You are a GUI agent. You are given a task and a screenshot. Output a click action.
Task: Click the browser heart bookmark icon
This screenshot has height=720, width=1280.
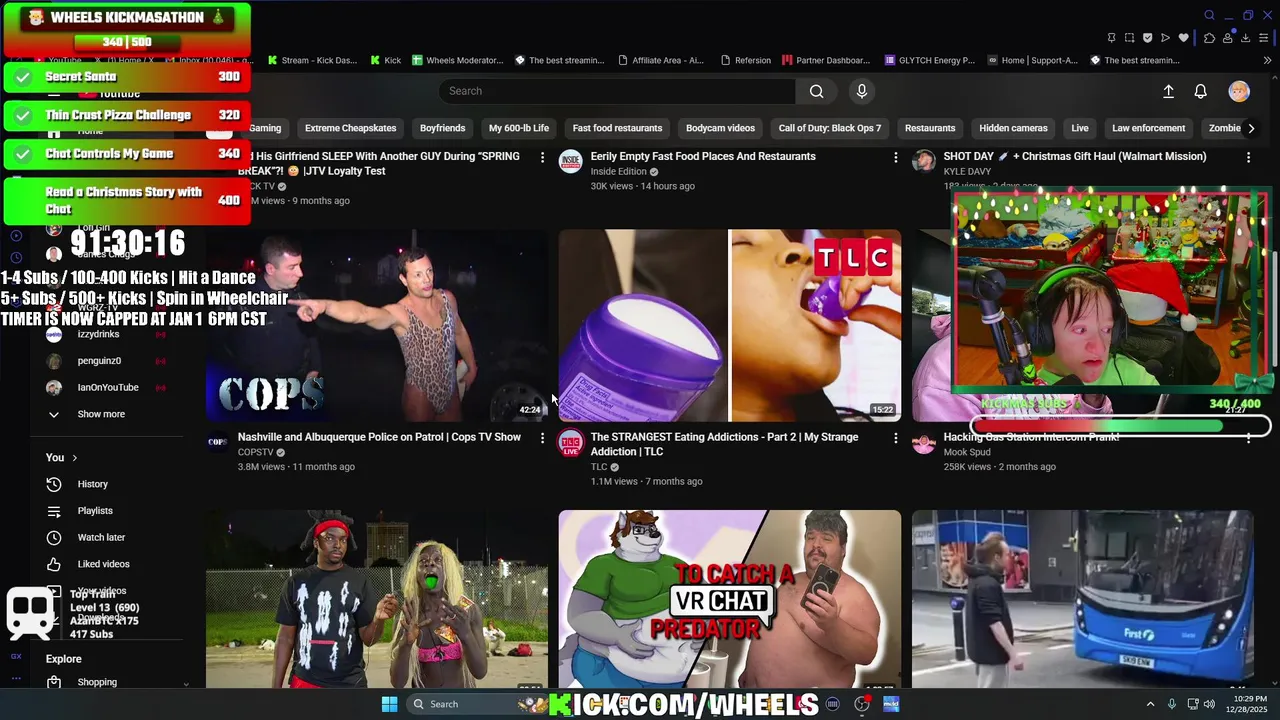[x=1184, y=38]
